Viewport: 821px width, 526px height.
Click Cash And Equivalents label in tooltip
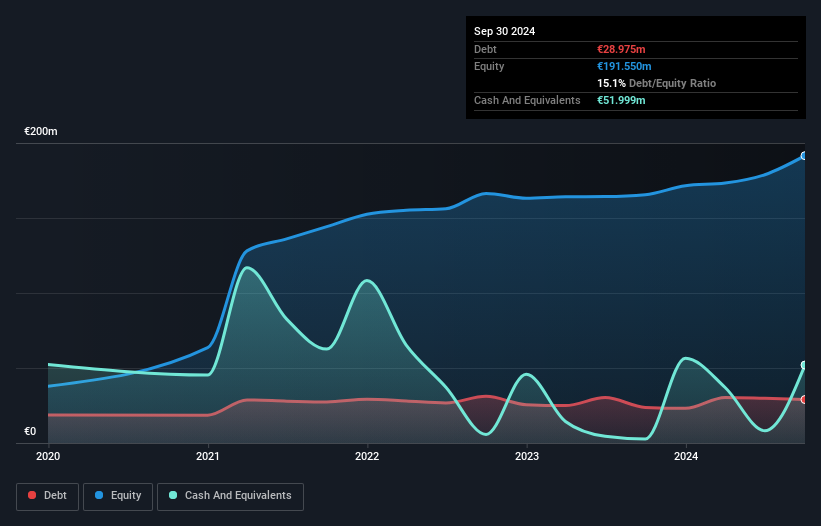point(527,100)
